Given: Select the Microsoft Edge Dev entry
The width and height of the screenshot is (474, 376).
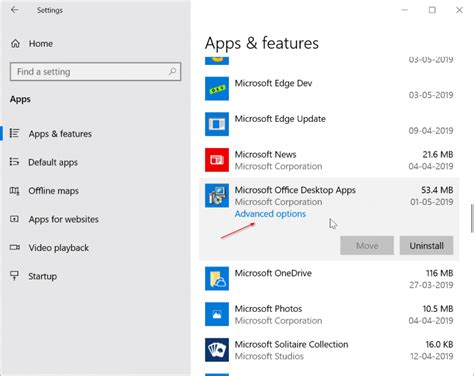Looking at the screenshot, I should tap(329, 89).
